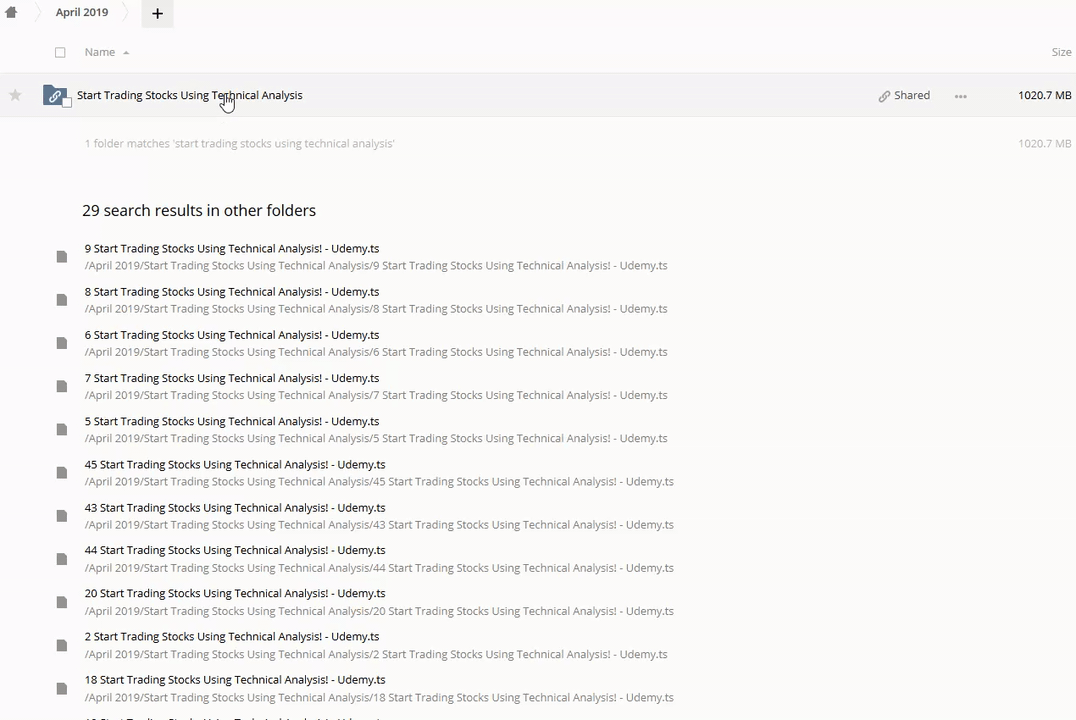Viewport: 1076px width, 720px height.
Task: Click the home icon in breadcrumb
Action: [11, 13]
